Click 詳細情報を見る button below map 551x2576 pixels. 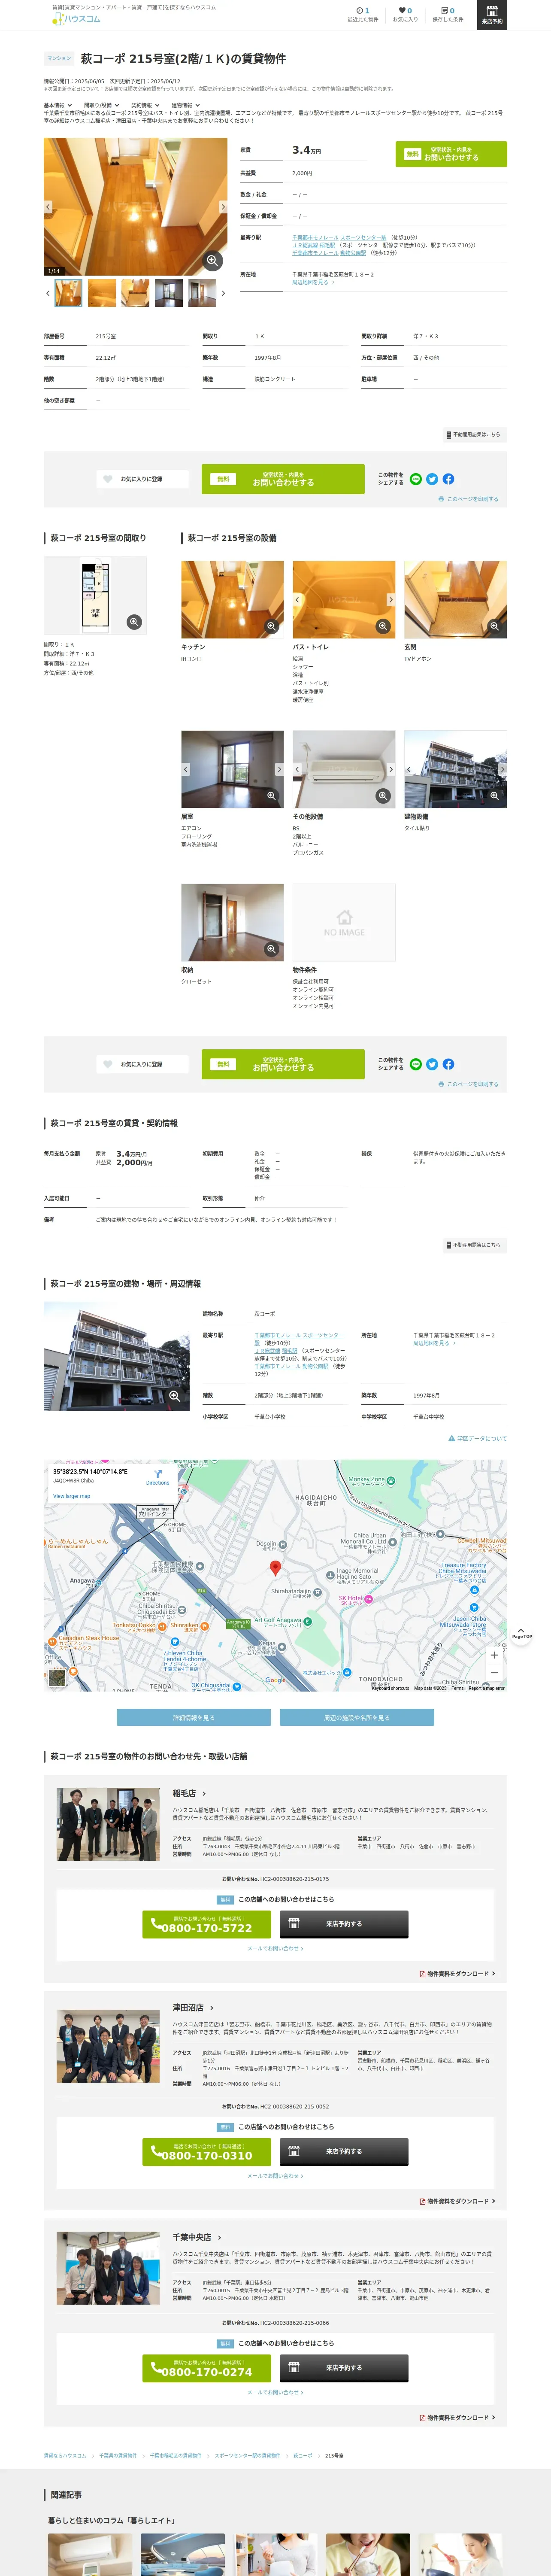coord(194,1718)
